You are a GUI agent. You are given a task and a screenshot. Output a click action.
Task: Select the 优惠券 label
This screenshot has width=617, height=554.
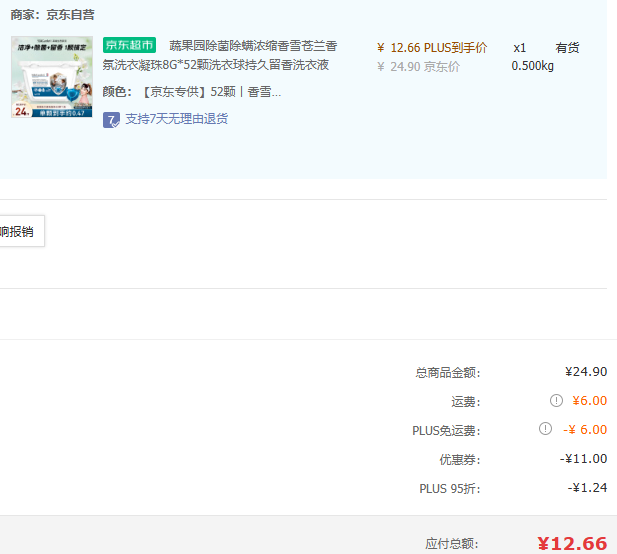(x=460, y=460)
